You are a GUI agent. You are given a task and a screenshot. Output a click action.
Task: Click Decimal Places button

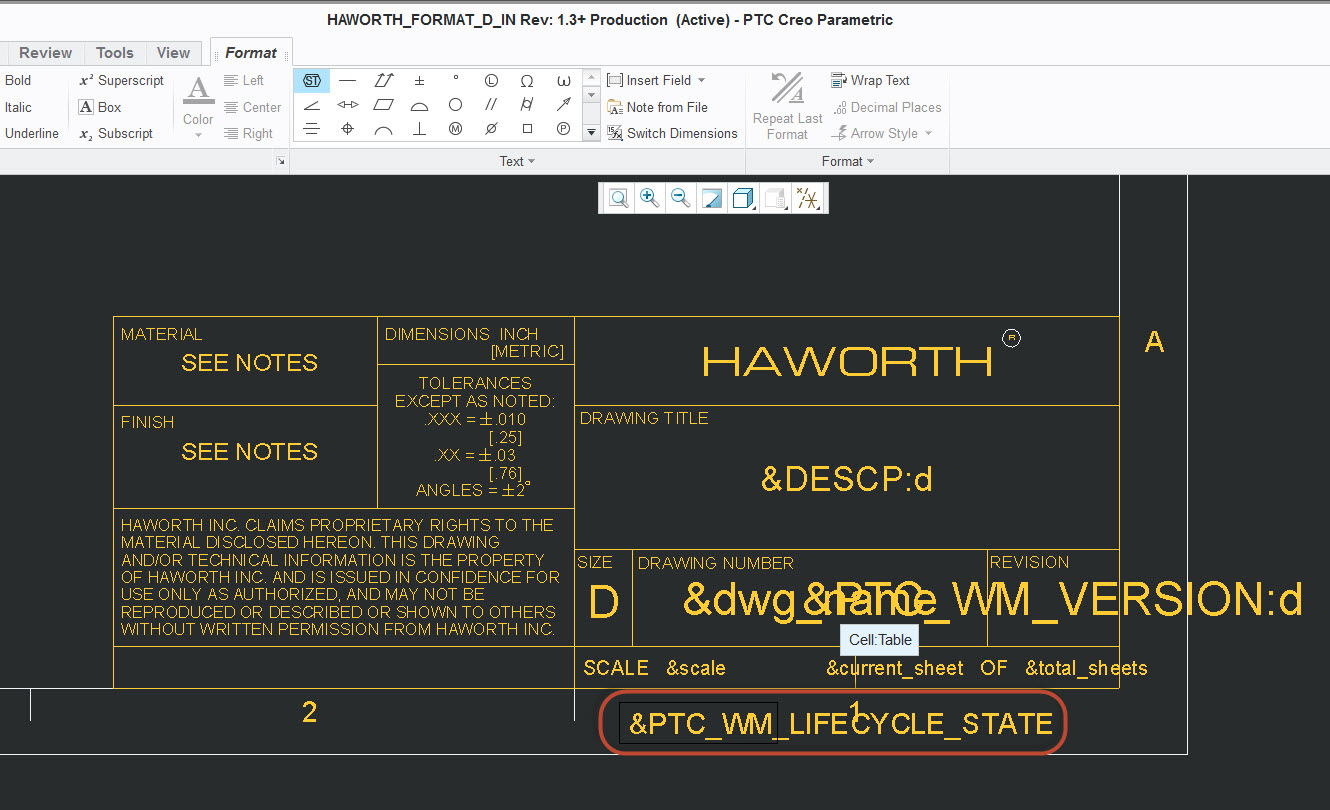tap(886, 107)
